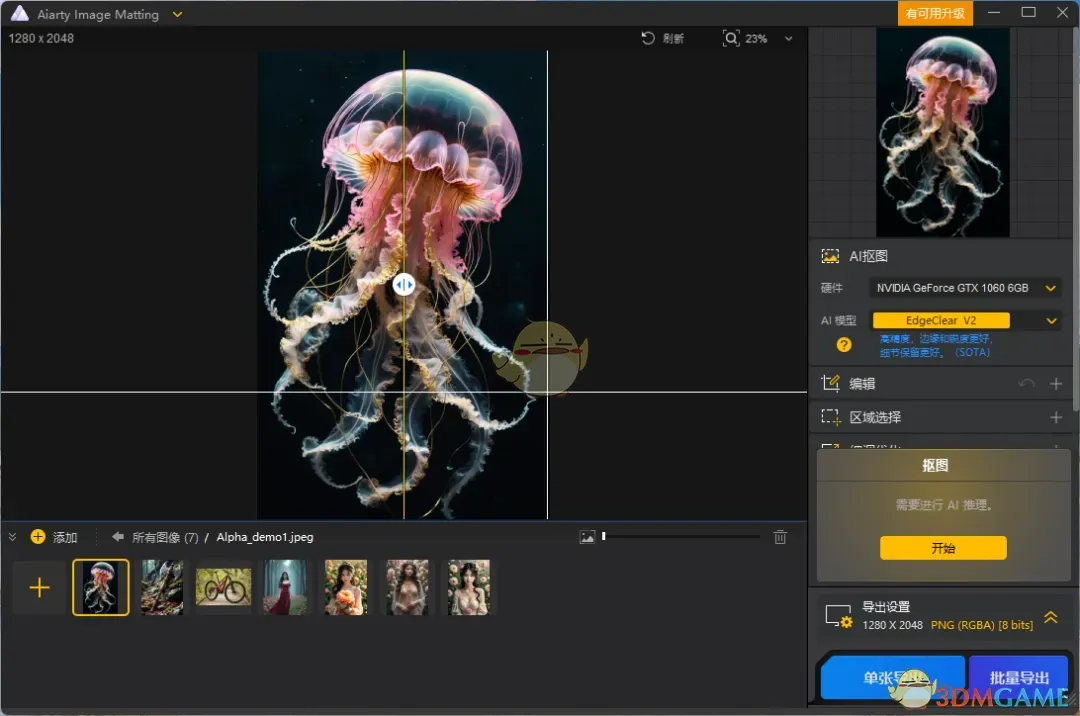Click the zoom magnifier icon in the toolbar

point(731,38)
